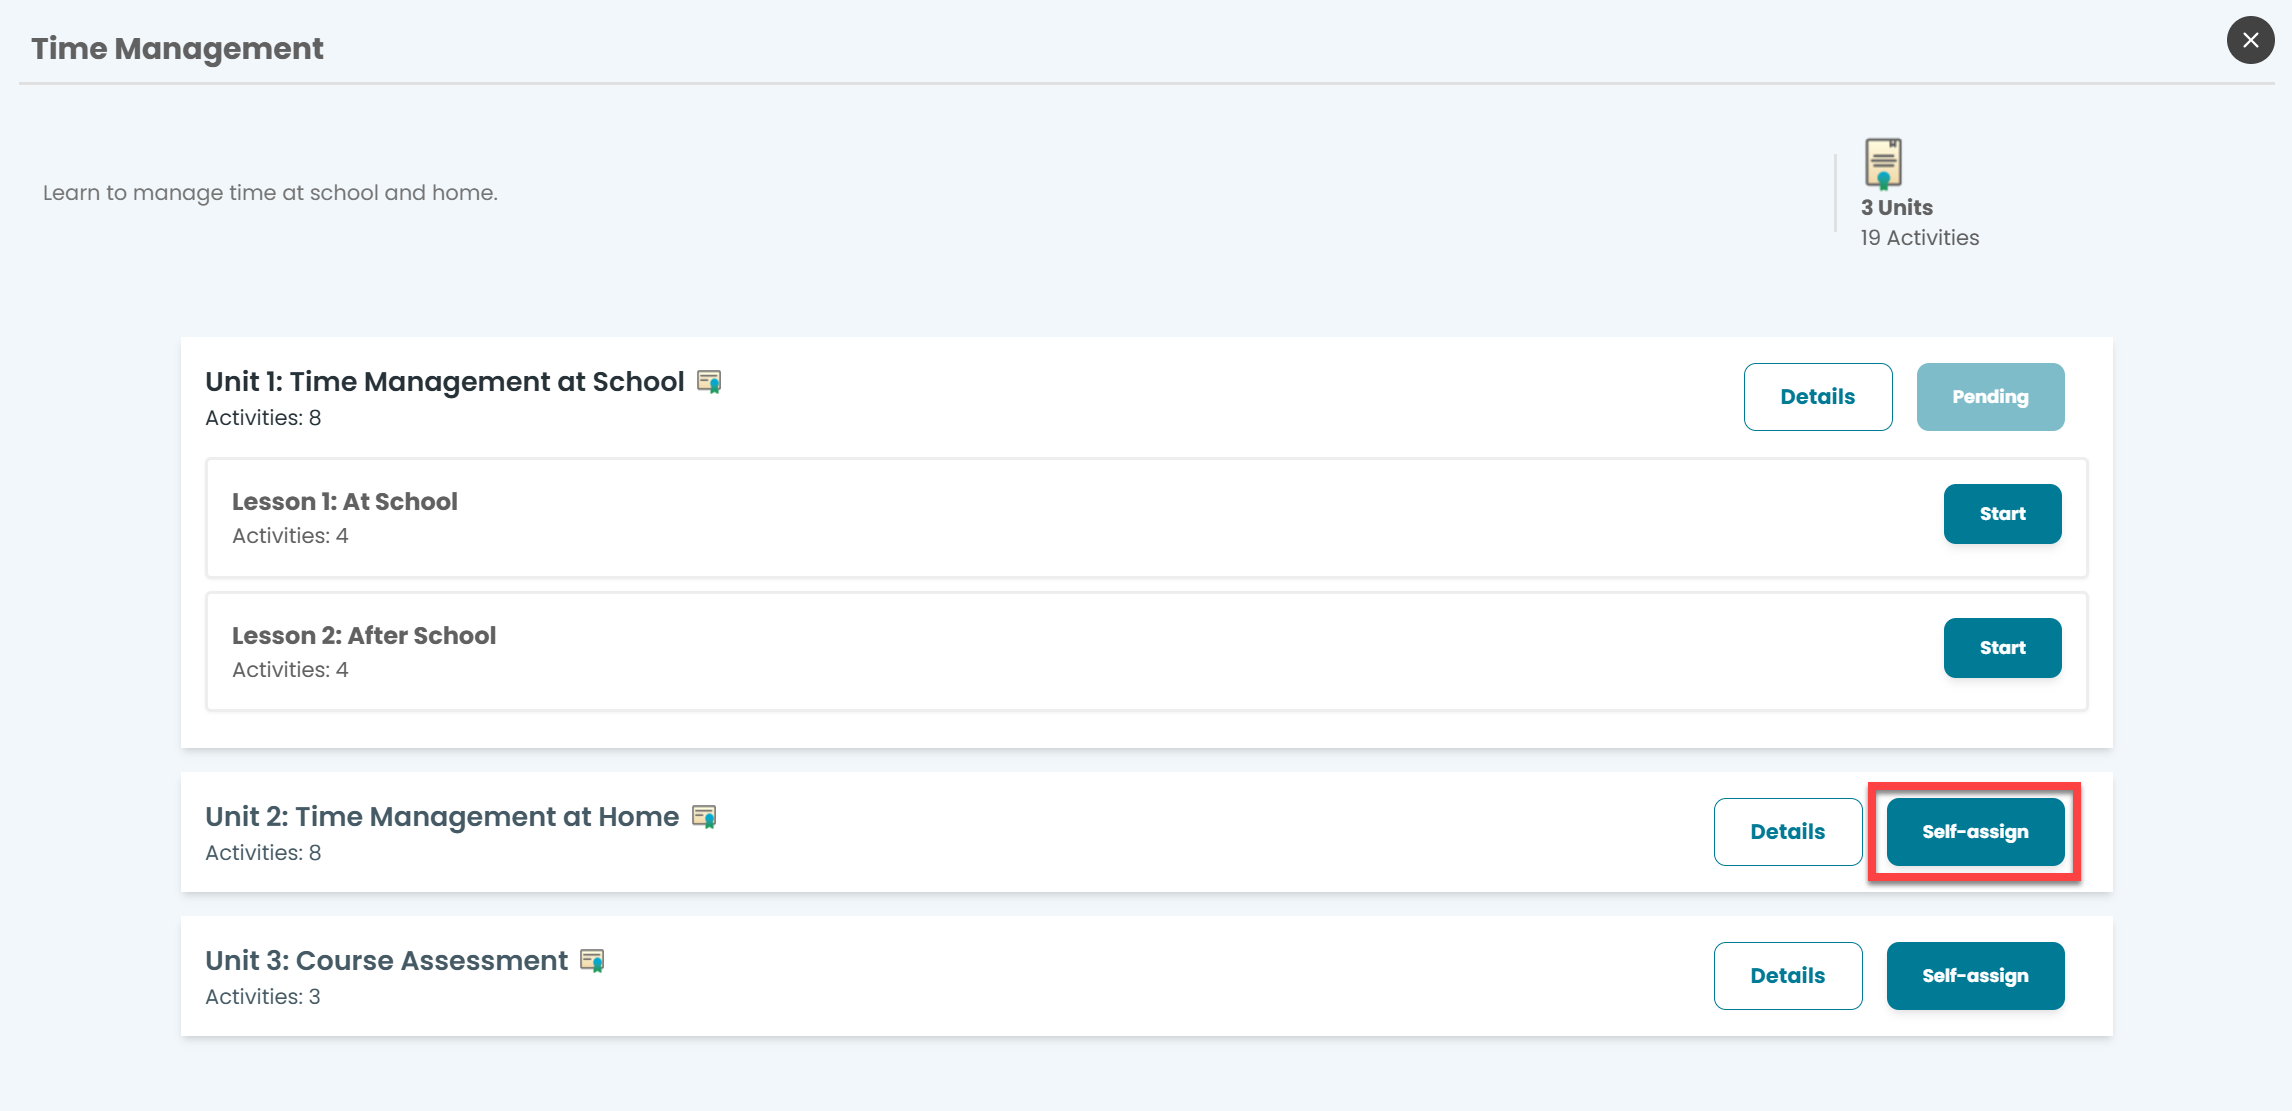Image resolution: width=2292 pixels, height=1111 pixels.
Task: Collapse the Unit 1: Time Management at School heading
Action: [445, 382]
